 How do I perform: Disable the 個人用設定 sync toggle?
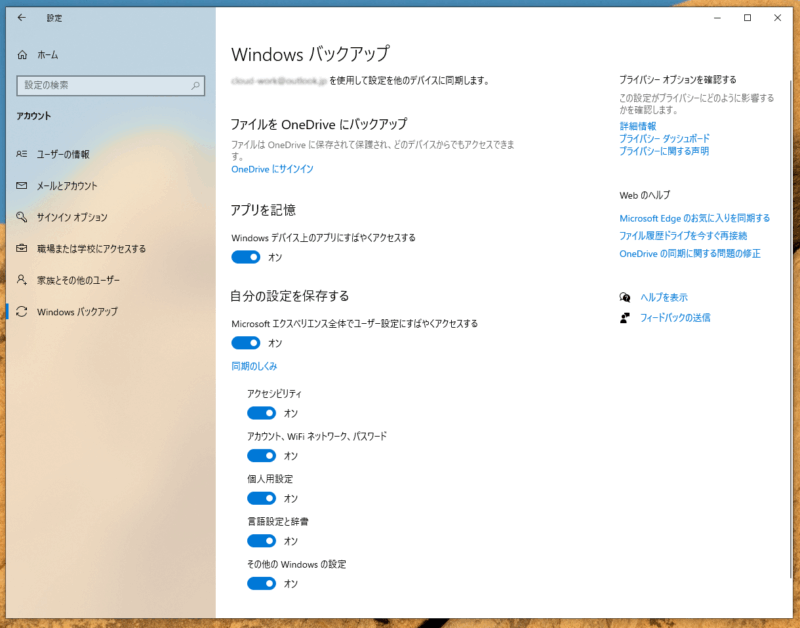click(261, 498)
